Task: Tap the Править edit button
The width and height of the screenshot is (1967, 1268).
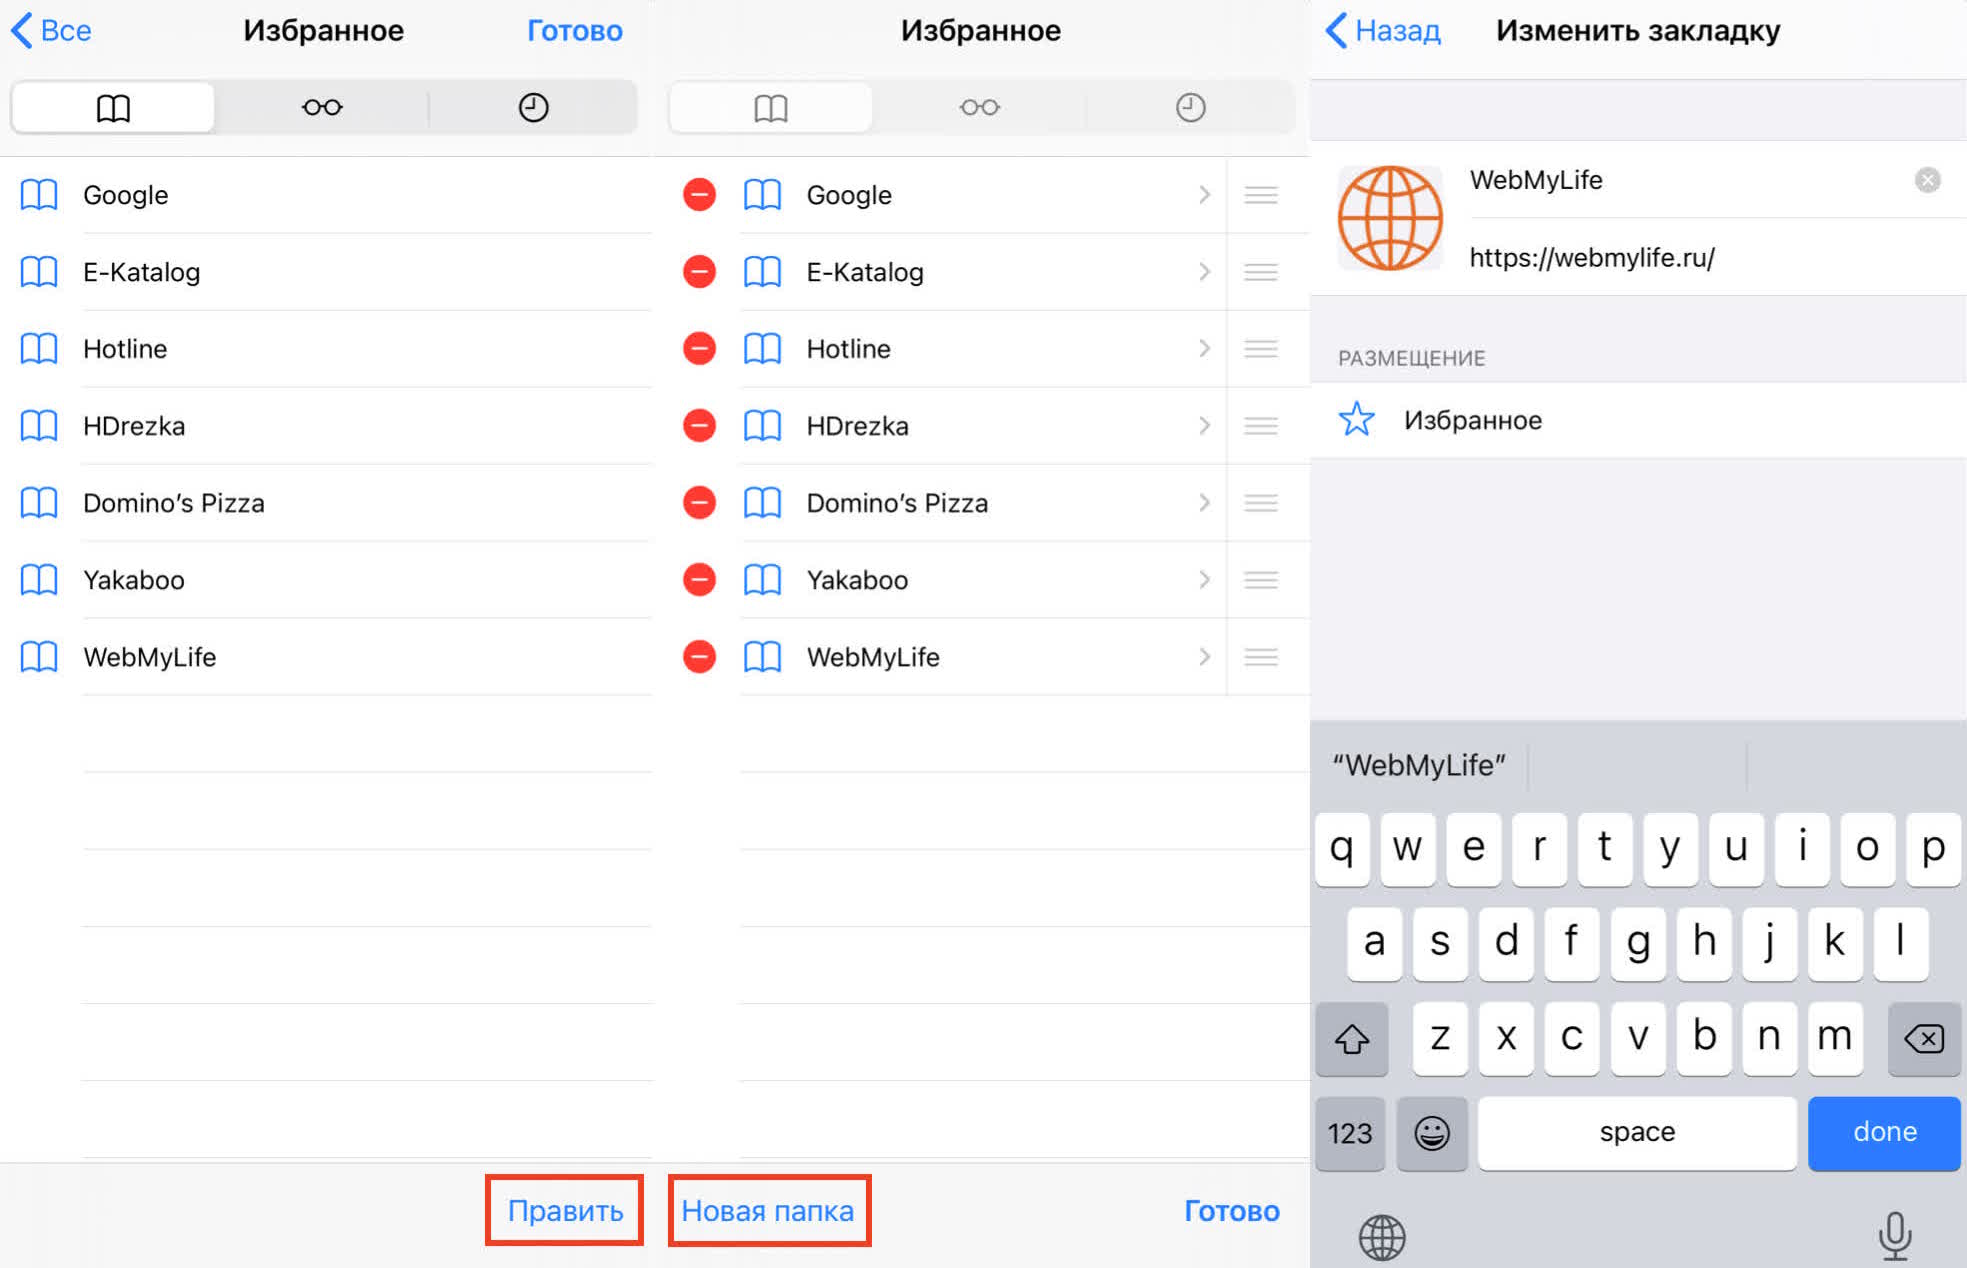Action: [x=564, y=1210]
